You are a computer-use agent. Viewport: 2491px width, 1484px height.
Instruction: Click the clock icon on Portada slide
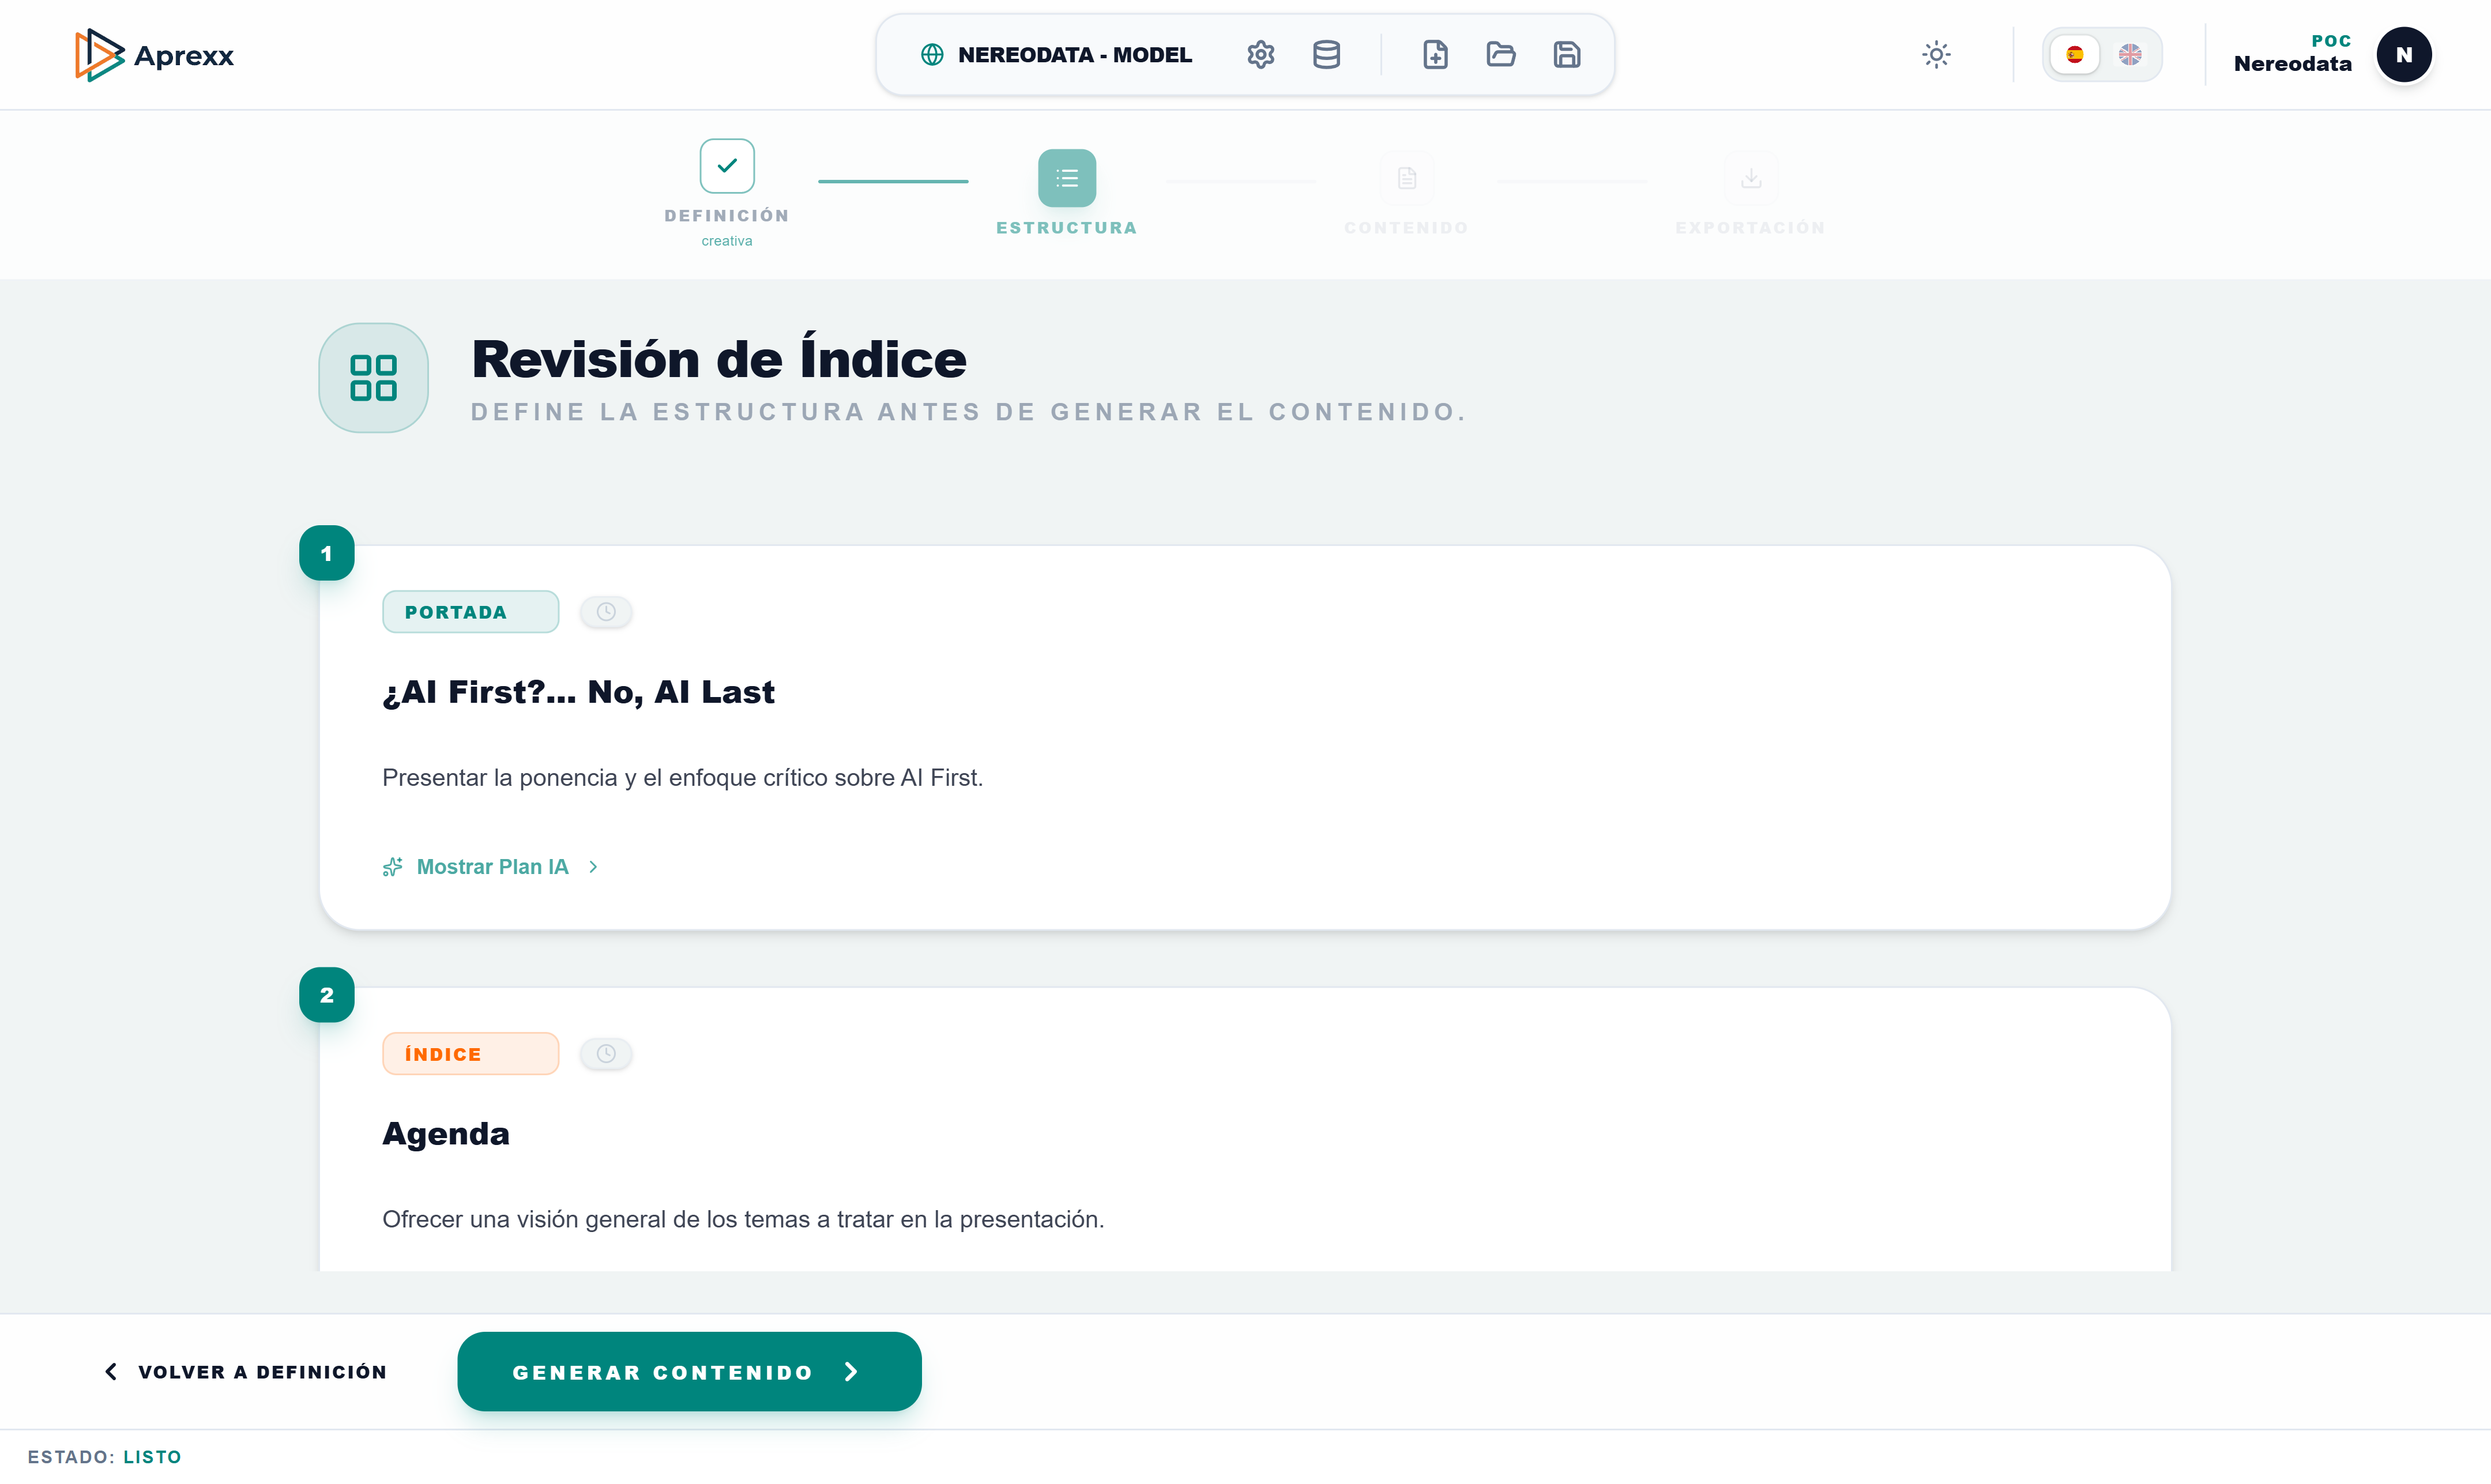tap(606, 612)
